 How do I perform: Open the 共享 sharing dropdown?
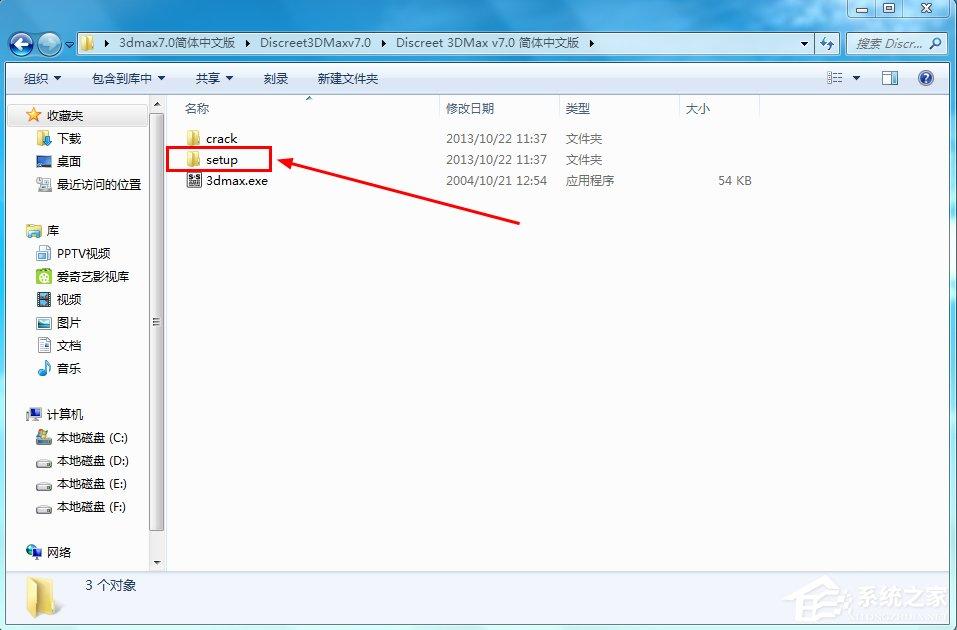(212, 78)
